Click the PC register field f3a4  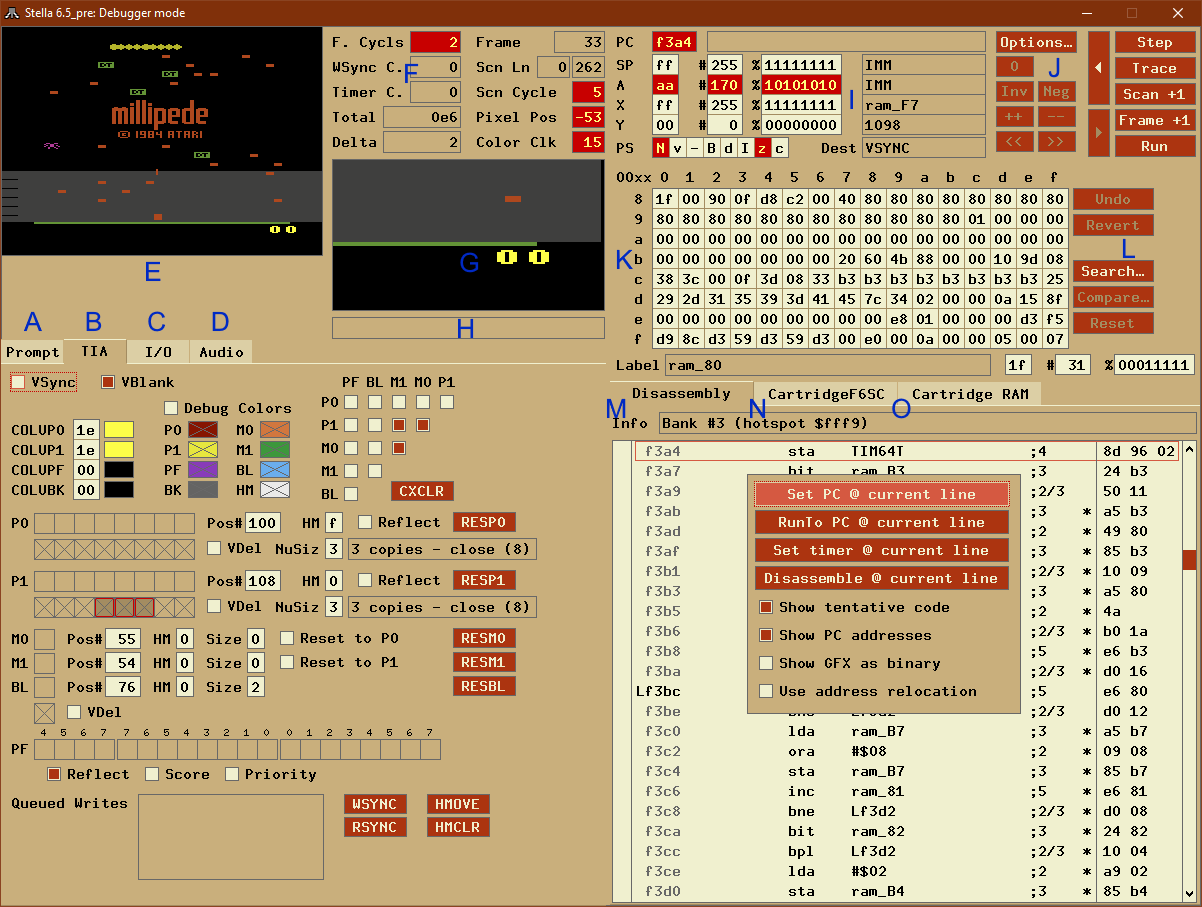pos(675,42)
